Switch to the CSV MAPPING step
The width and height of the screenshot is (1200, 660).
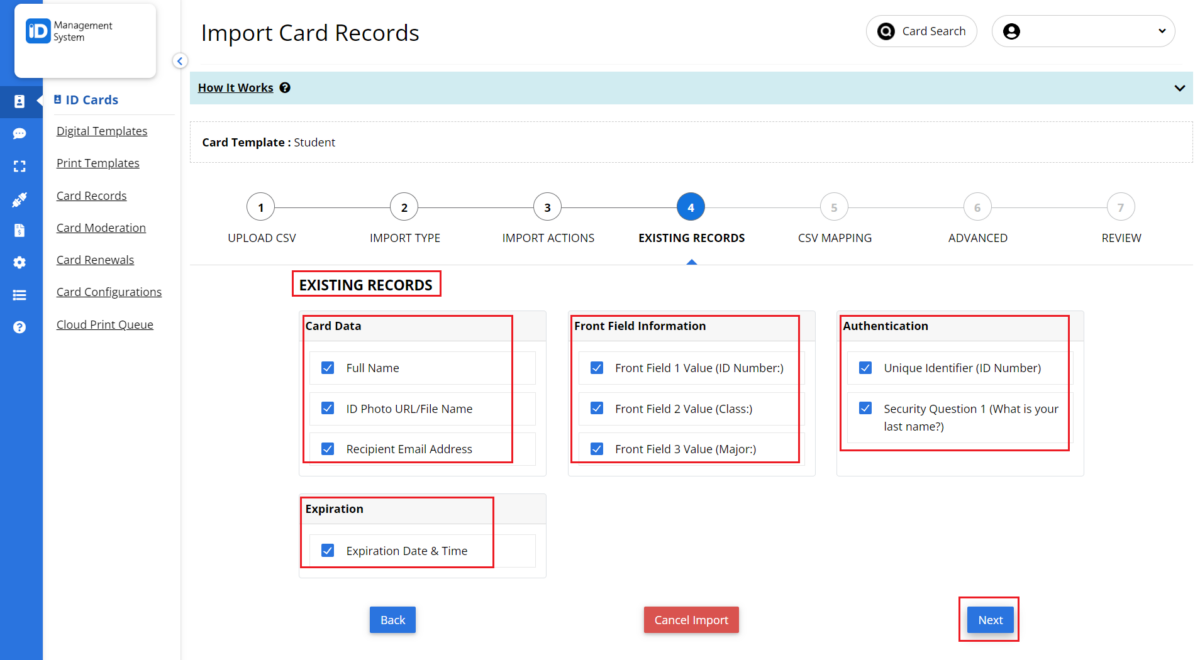[x=834, y=207]
